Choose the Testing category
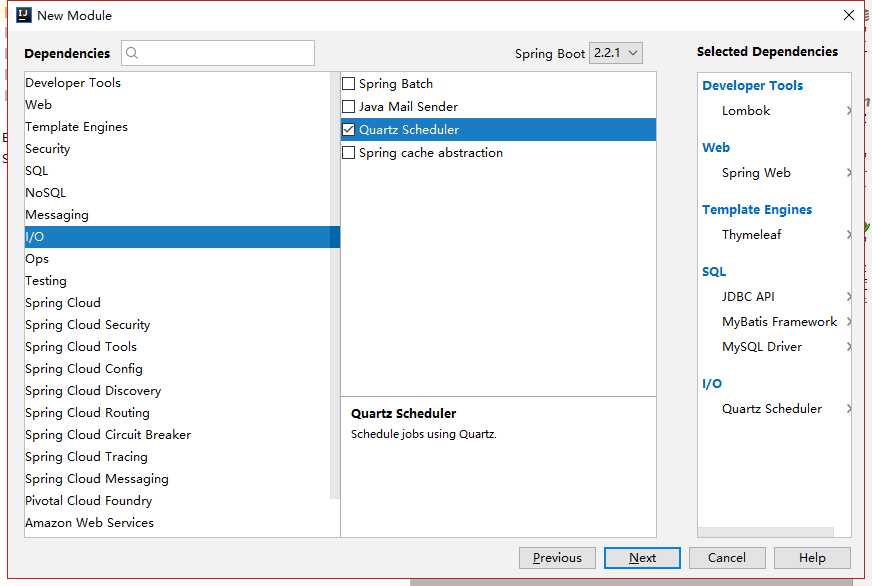The height and width of the screenshot is (586, 872). click(x=177, y=281)
